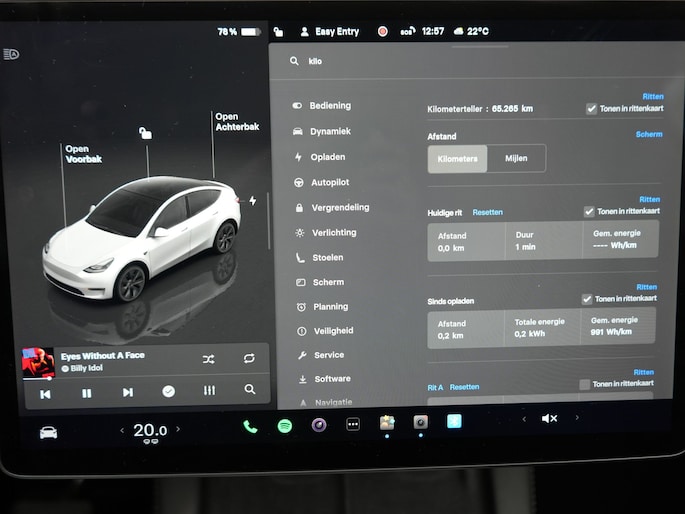685x514 pixels.
Task: Open the media equalizer settings
Action: point(209,391)
